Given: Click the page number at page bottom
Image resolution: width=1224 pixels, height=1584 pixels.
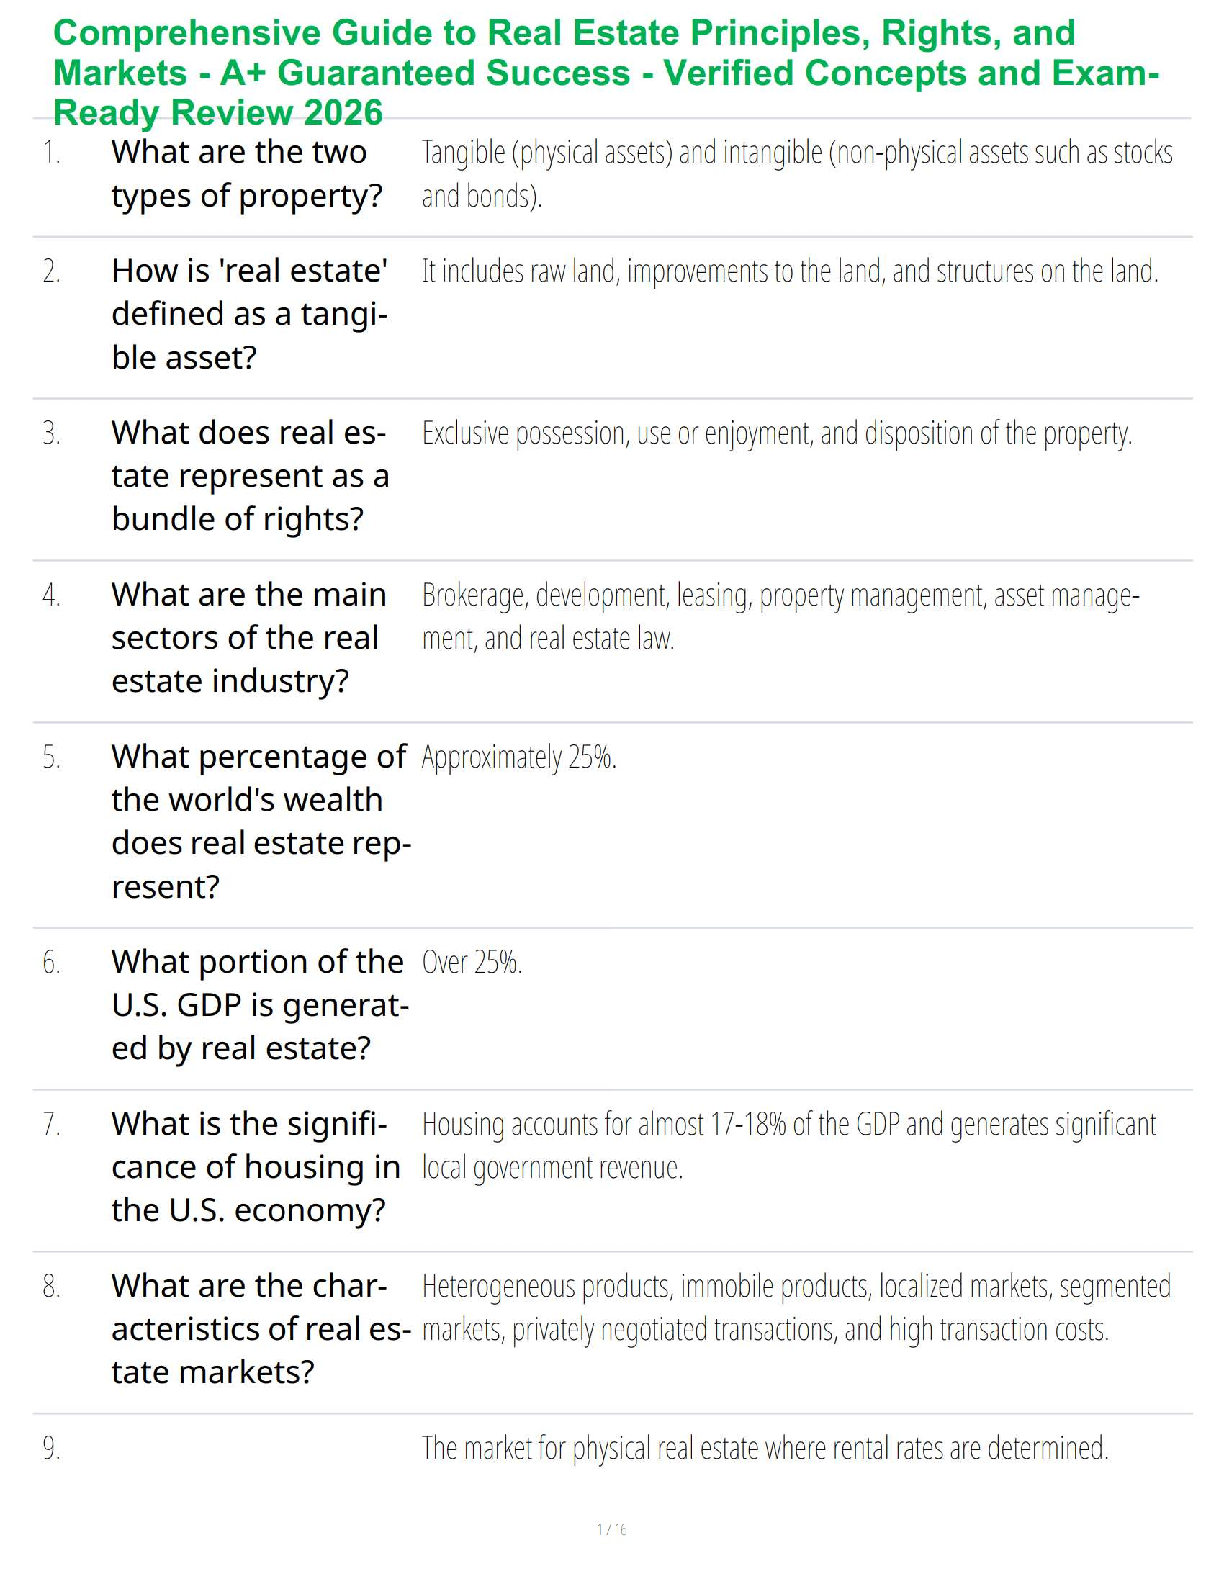Looking at the screenshot, I should click(612, 1530).
